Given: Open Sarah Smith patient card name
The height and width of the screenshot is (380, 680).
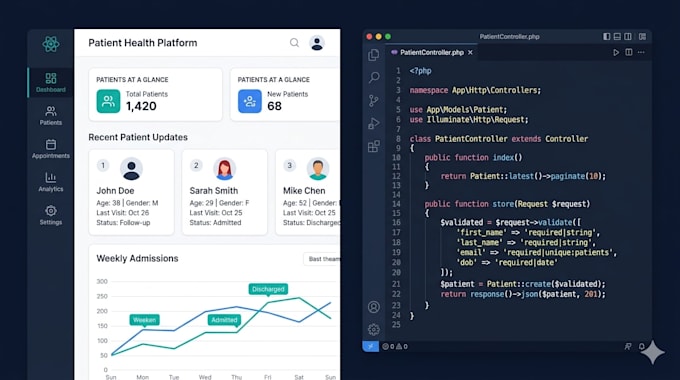Looking at the screenshot, I should (x=213, y=190).
